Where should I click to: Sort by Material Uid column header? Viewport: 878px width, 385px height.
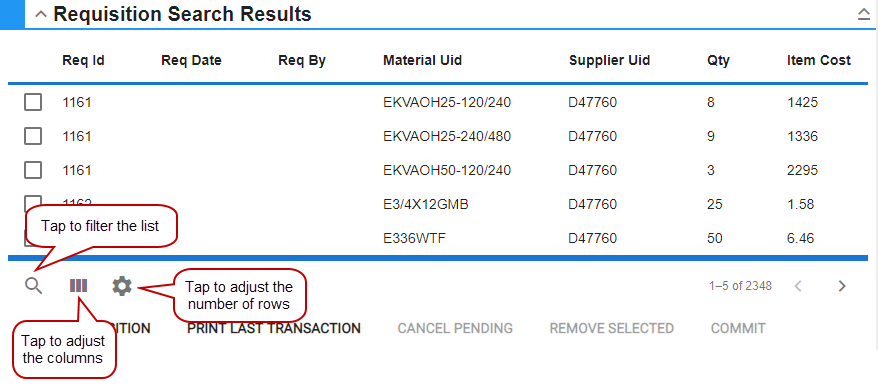click(x=423, y=60)
